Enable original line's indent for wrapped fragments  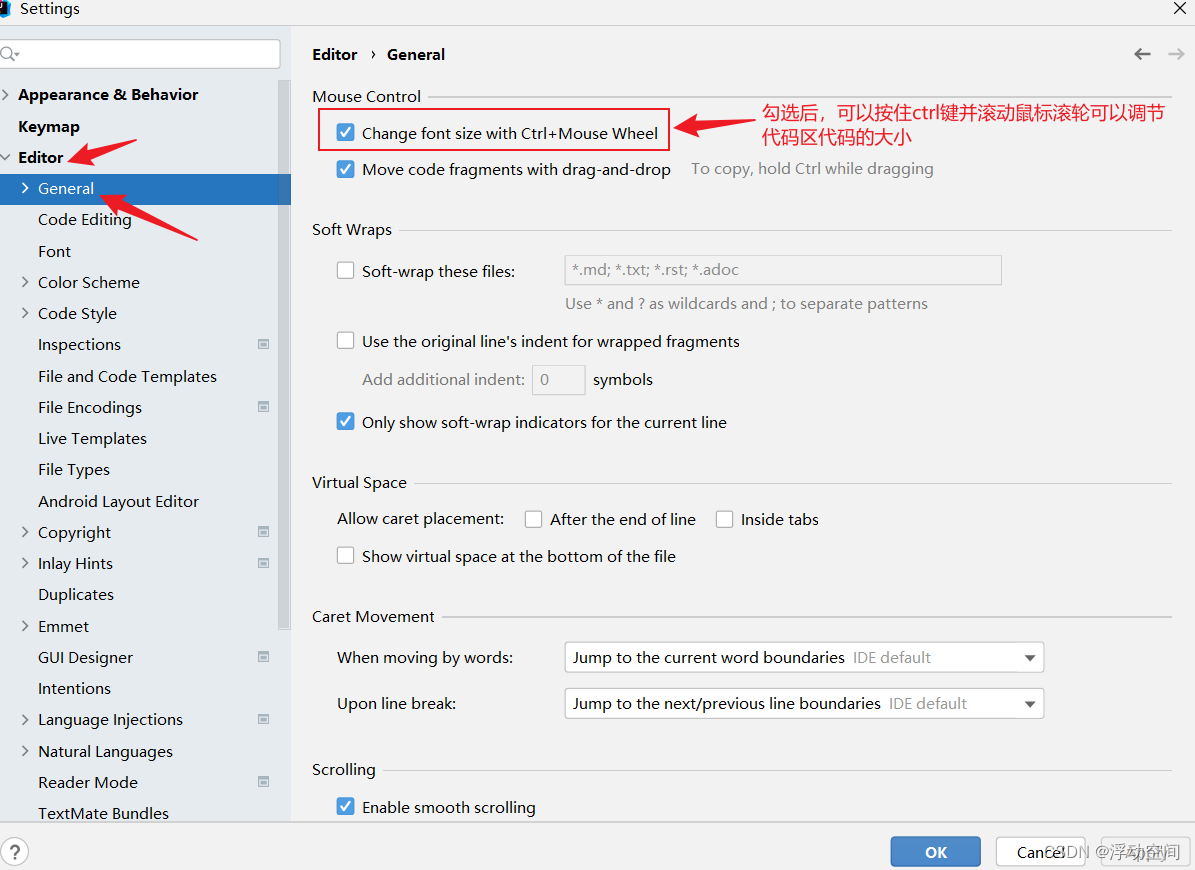pyautogui.click(x=345, y=341)
